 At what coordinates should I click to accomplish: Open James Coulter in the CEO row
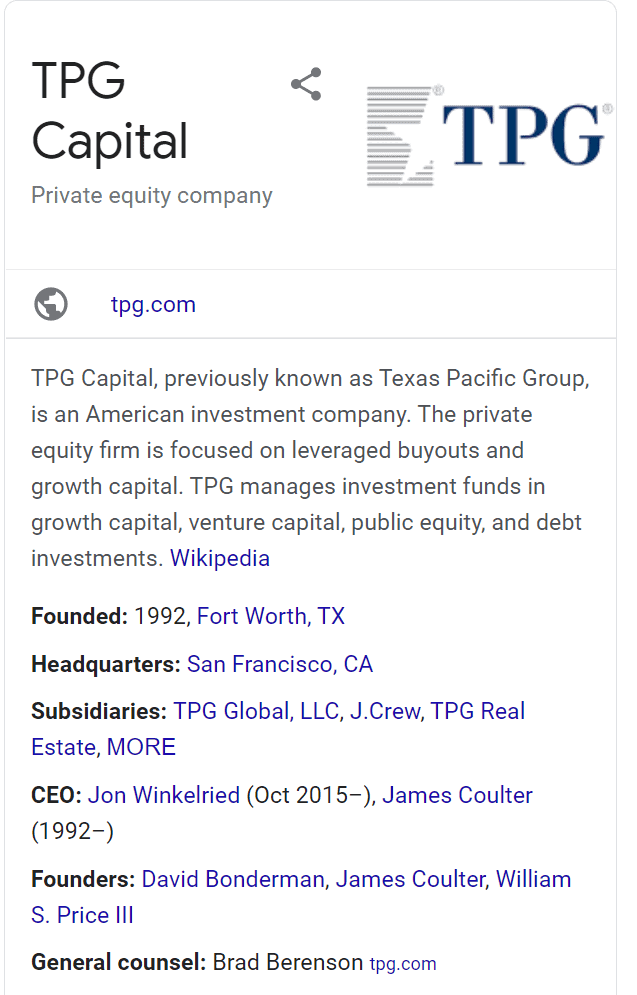click(457, 795)
